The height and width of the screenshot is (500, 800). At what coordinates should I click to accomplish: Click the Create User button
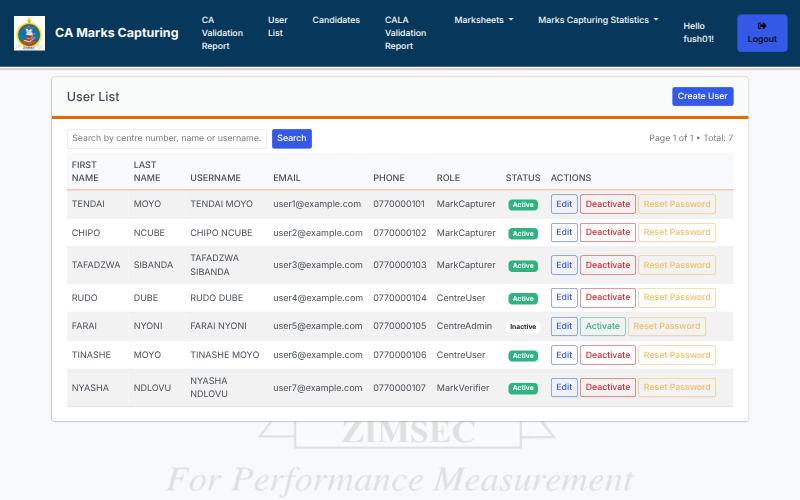tap(702, 96)
